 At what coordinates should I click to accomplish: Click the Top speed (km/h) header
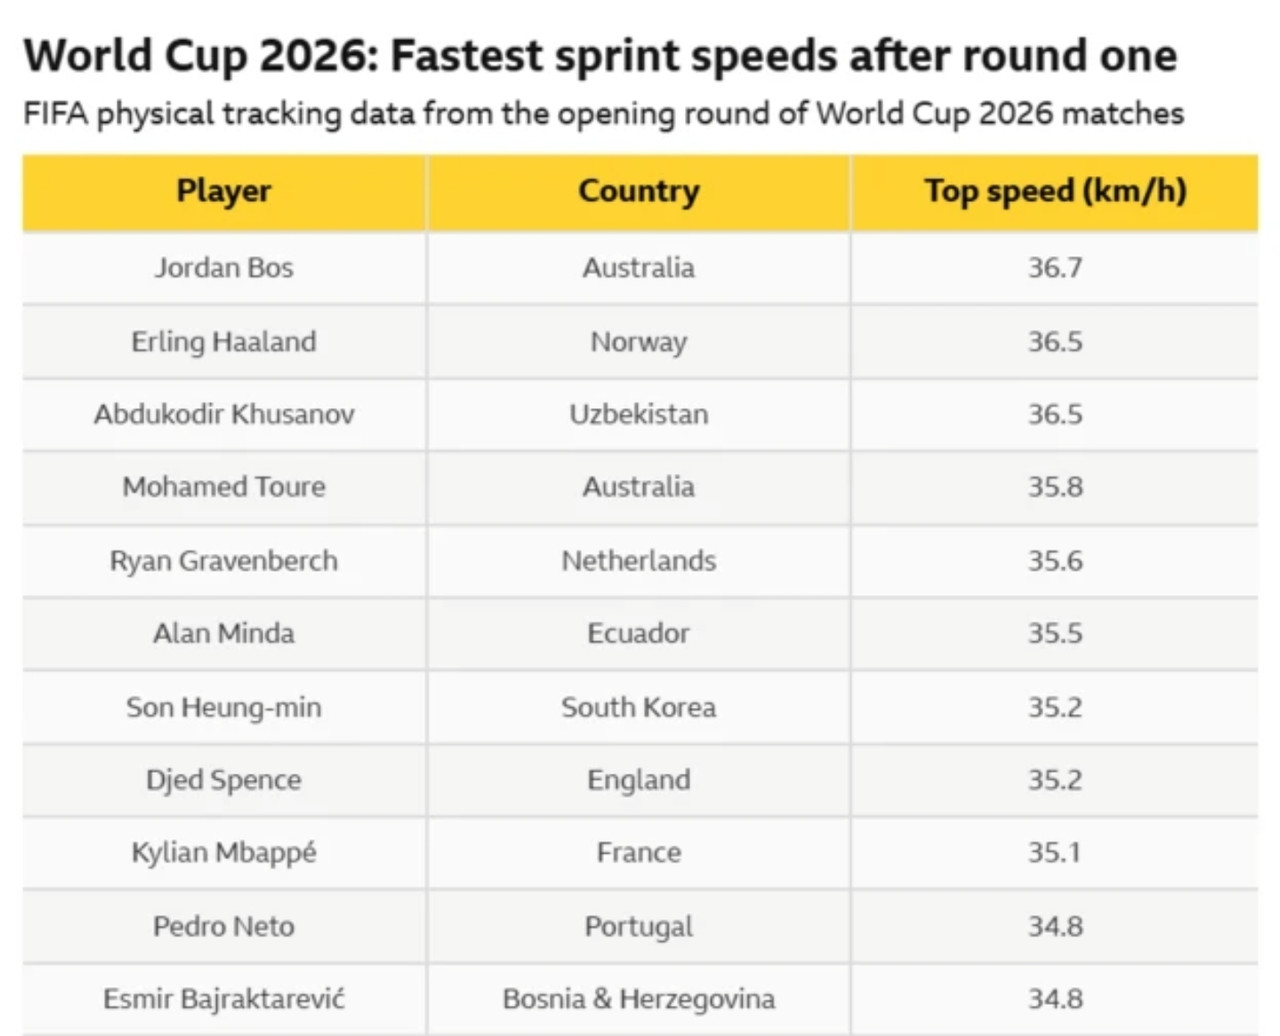1055,191
